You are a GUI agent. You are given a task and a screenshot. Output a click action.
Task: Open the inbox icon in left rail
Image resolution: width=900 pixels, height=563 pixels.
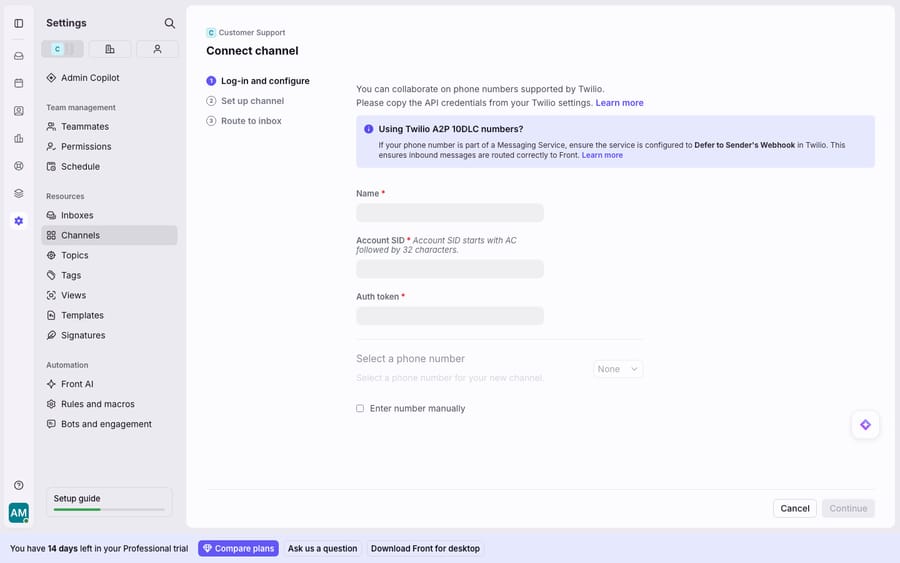pyautogui.click(x=18, y=56)
